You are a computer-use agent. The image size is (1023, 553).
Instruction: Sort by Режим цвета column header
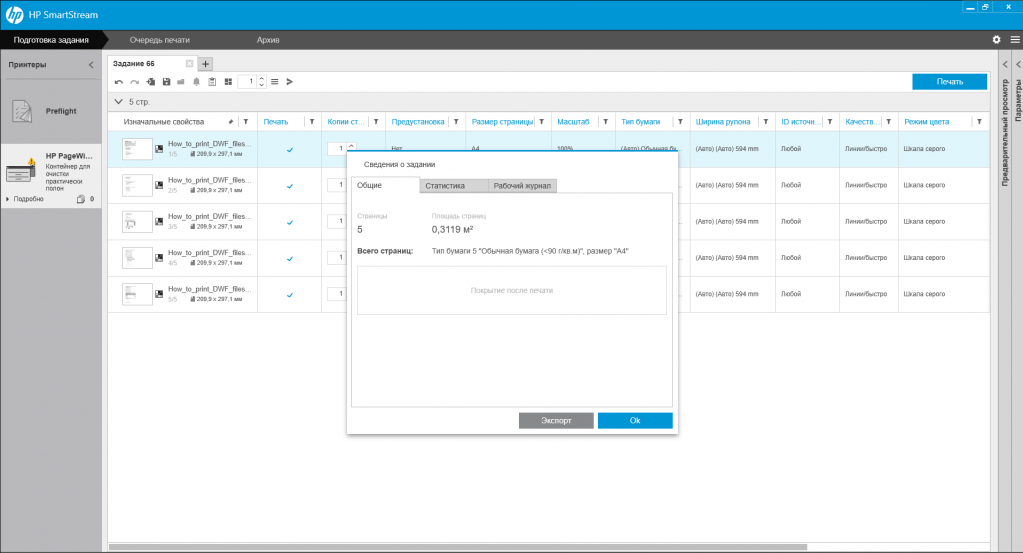[926, 122]
